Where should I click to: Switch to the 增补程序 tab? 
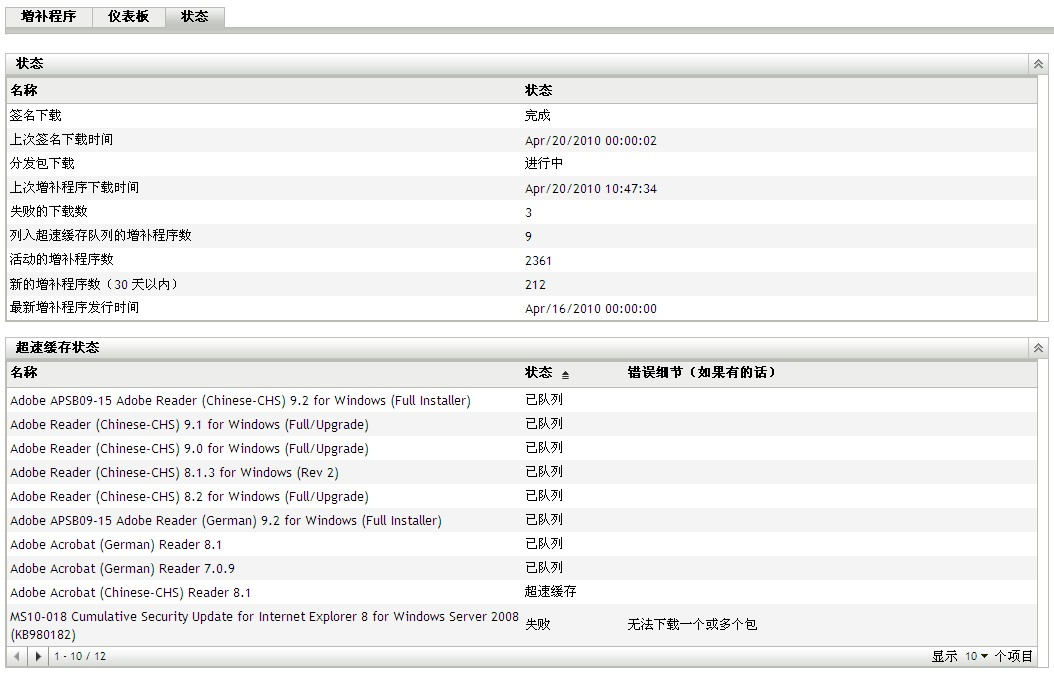pyautogui.click(x=48, y=16)
